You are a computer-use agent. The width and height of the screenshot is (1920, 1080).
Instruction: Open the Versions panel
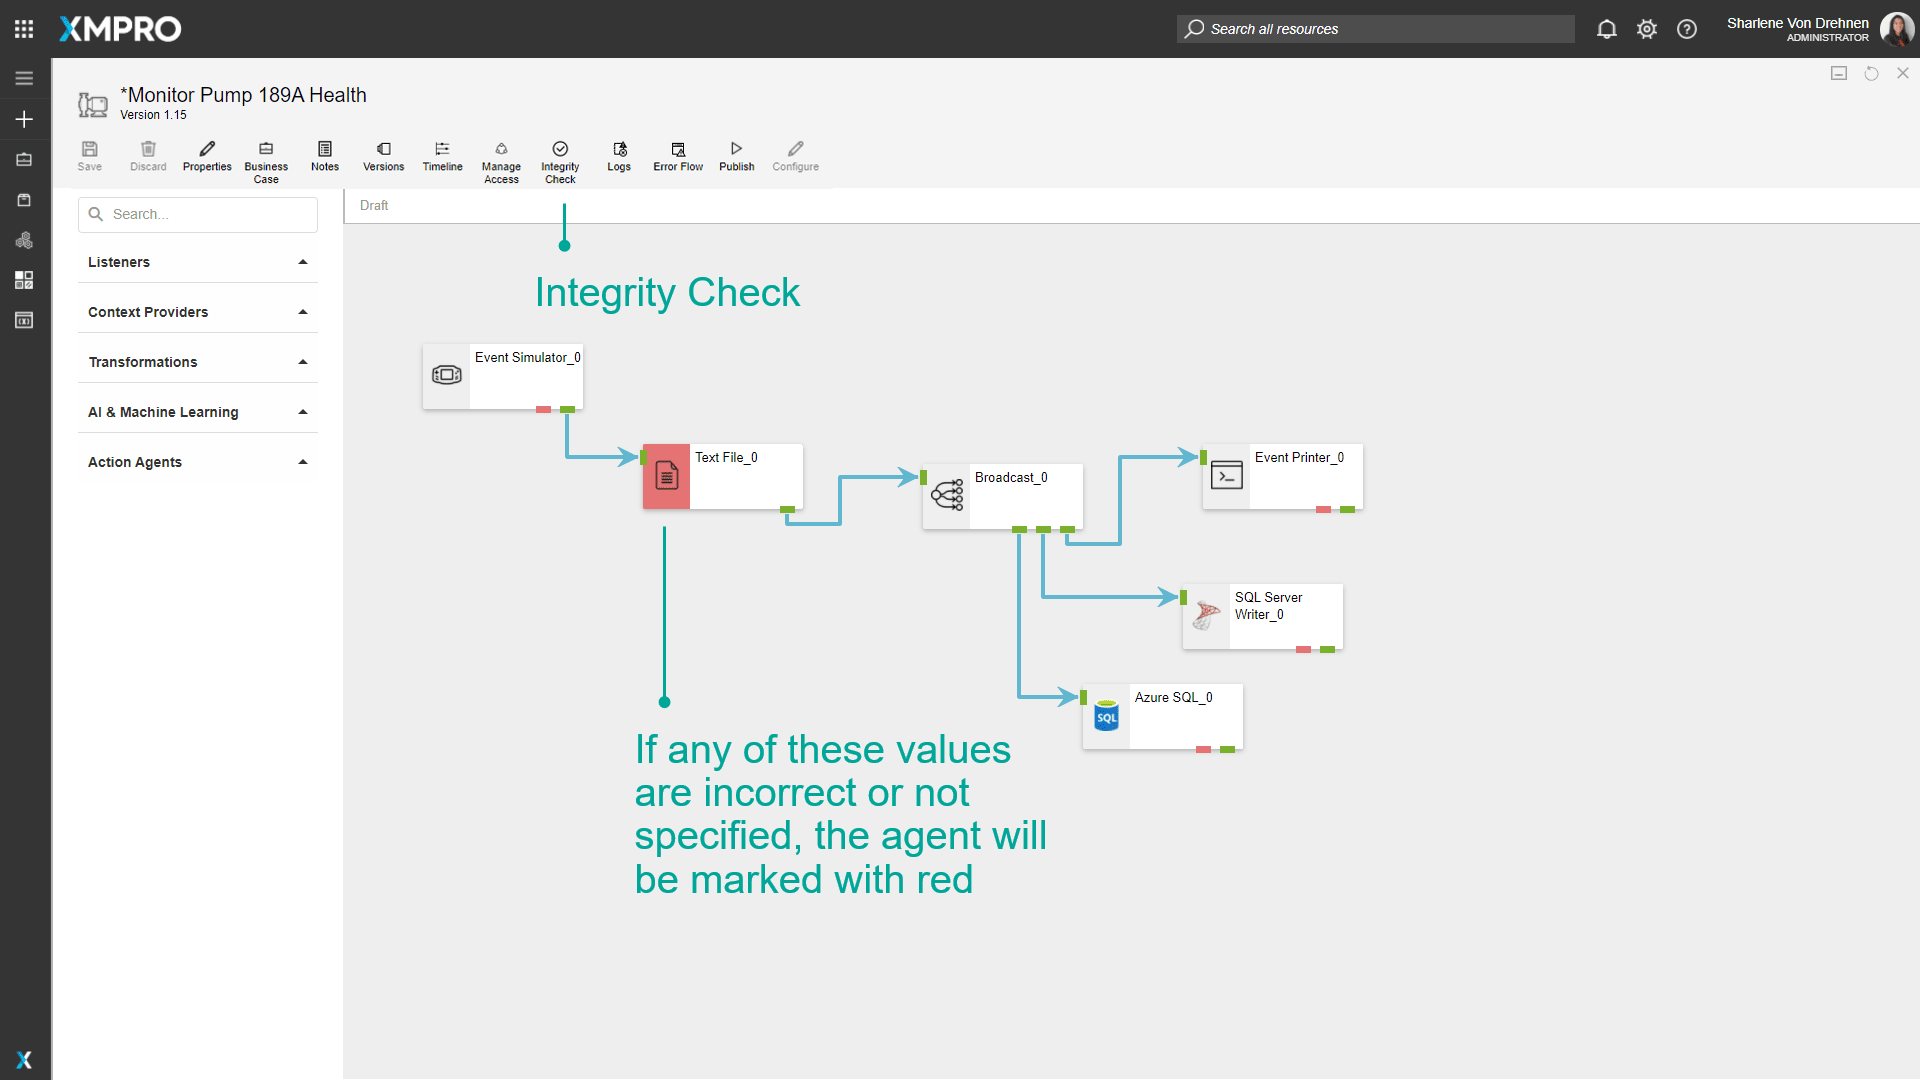point(383,157)
